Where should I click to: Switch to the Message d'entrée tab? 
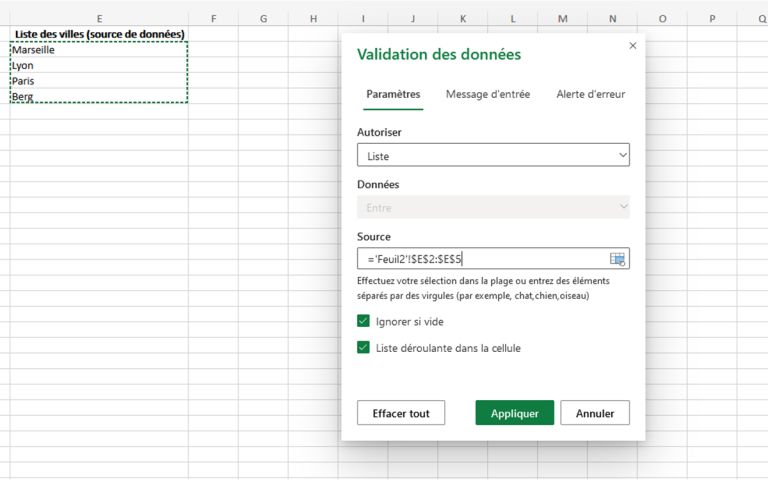pyautogui.click(x=488, y=94)
